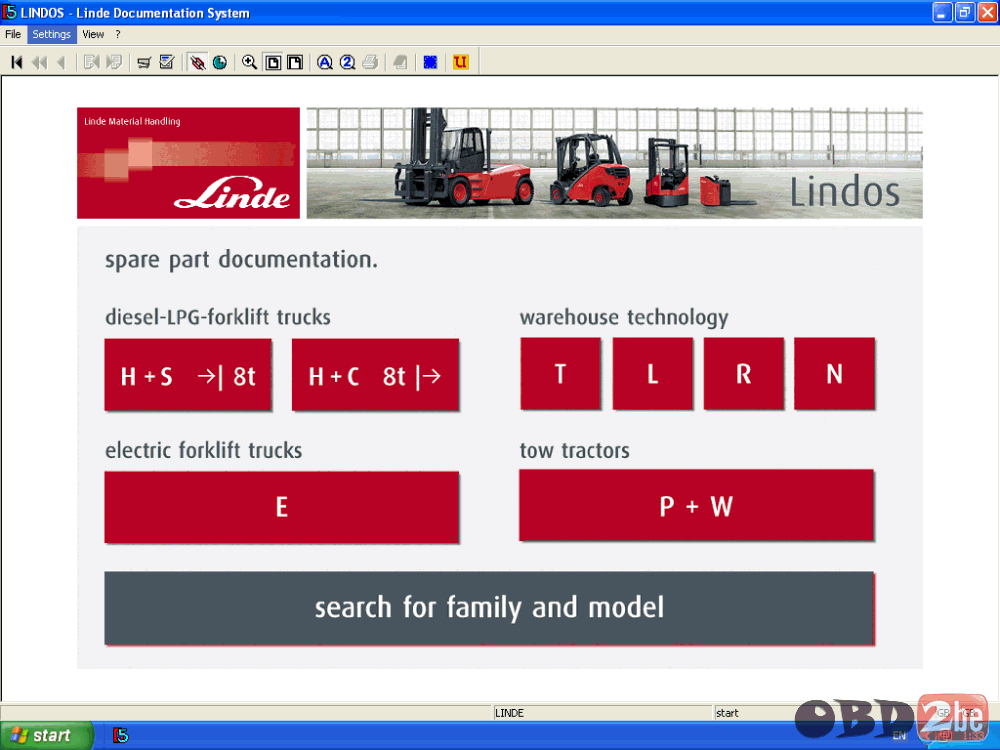Click the greyed page-back icon after the arrows

point(92,62)
